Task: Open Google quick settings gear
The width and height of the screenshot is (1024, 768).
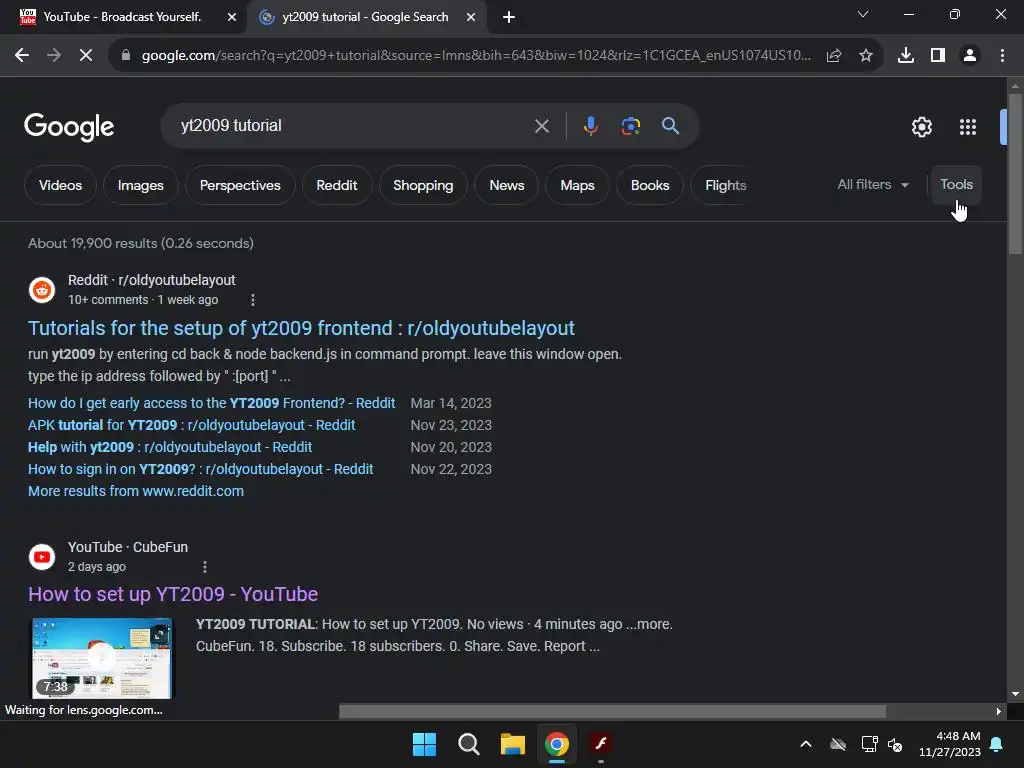Action: coord(921,127)
